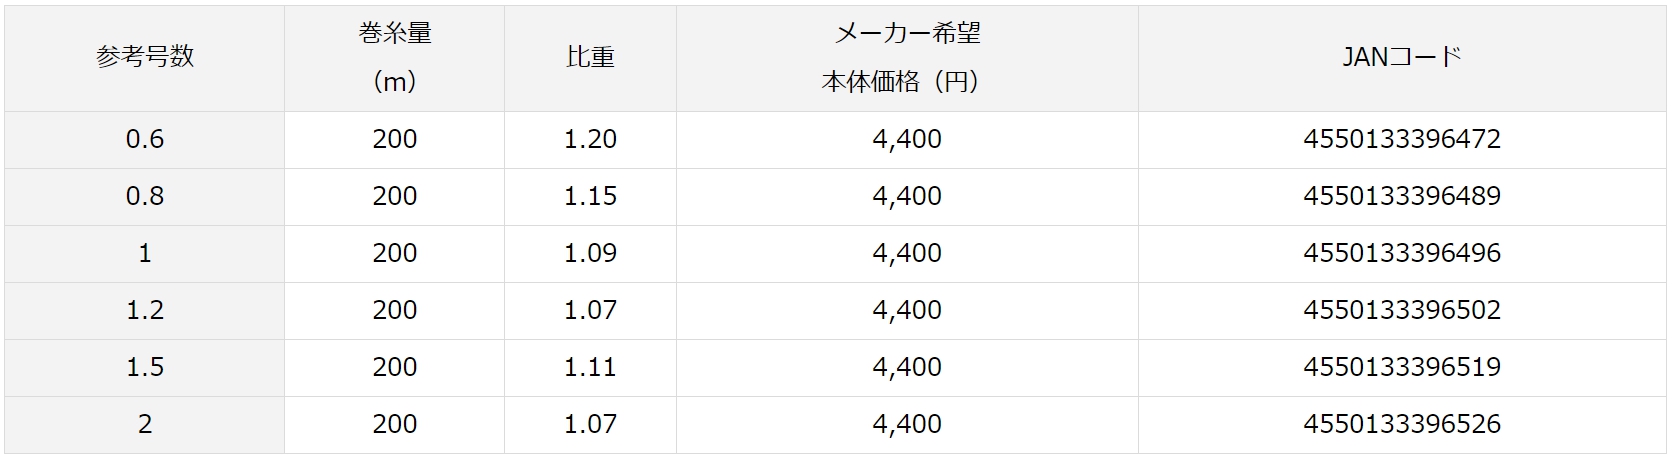Click the 1.2 size cell

[145, 310]
